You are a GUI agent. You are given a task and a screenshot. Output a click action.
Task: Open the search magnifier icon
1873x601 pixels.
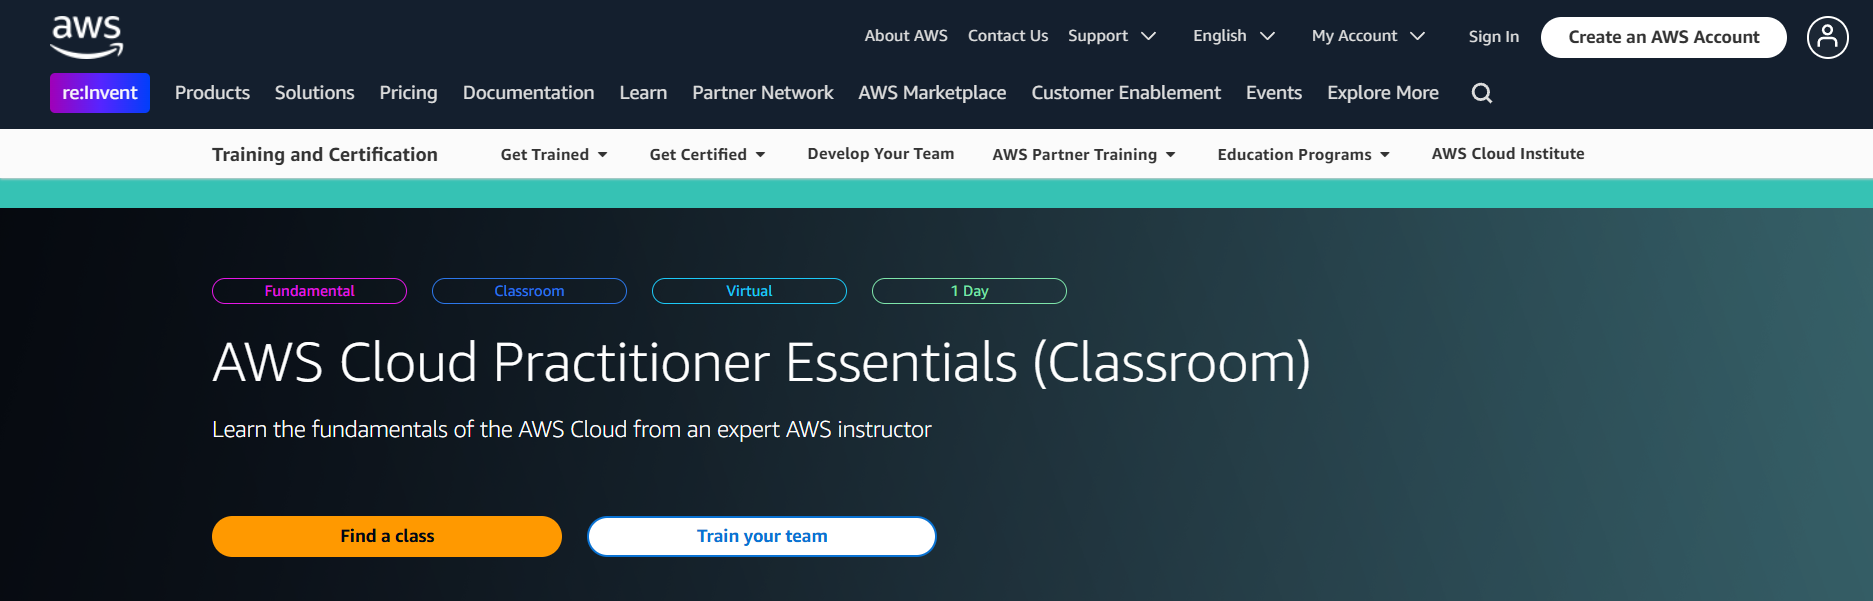point(1482,93)
